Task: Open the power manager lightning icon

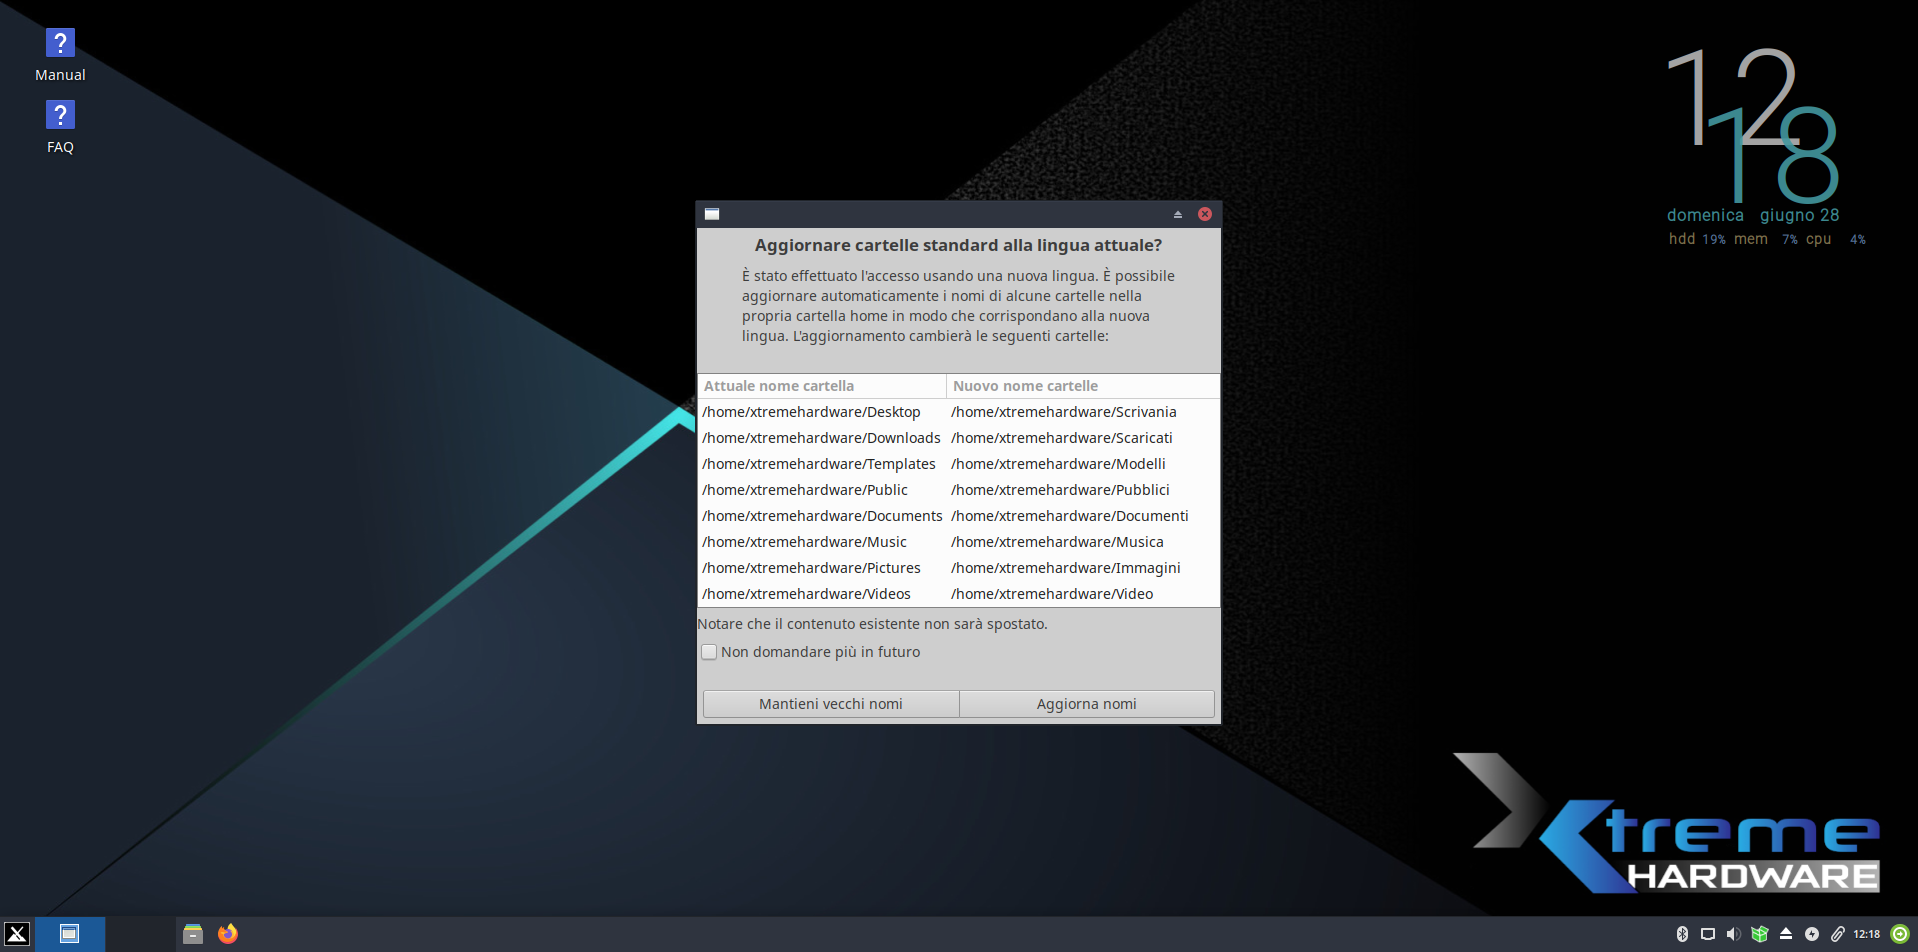Action: 1811,934
